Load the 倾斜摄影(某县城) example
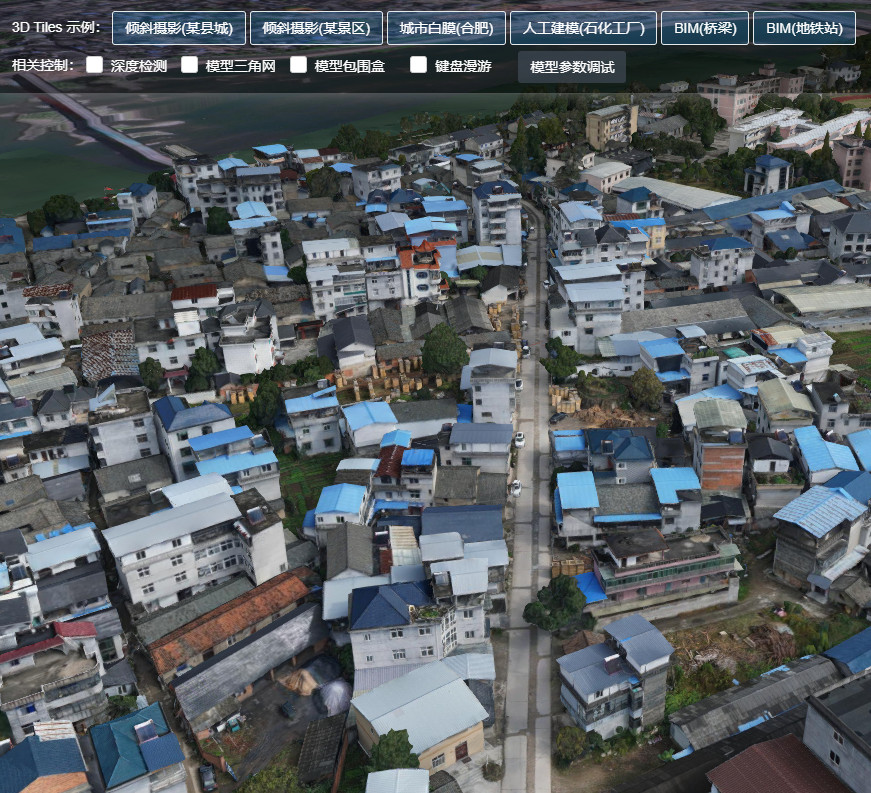The image size is (871, 793). click(x=179, y=28)
